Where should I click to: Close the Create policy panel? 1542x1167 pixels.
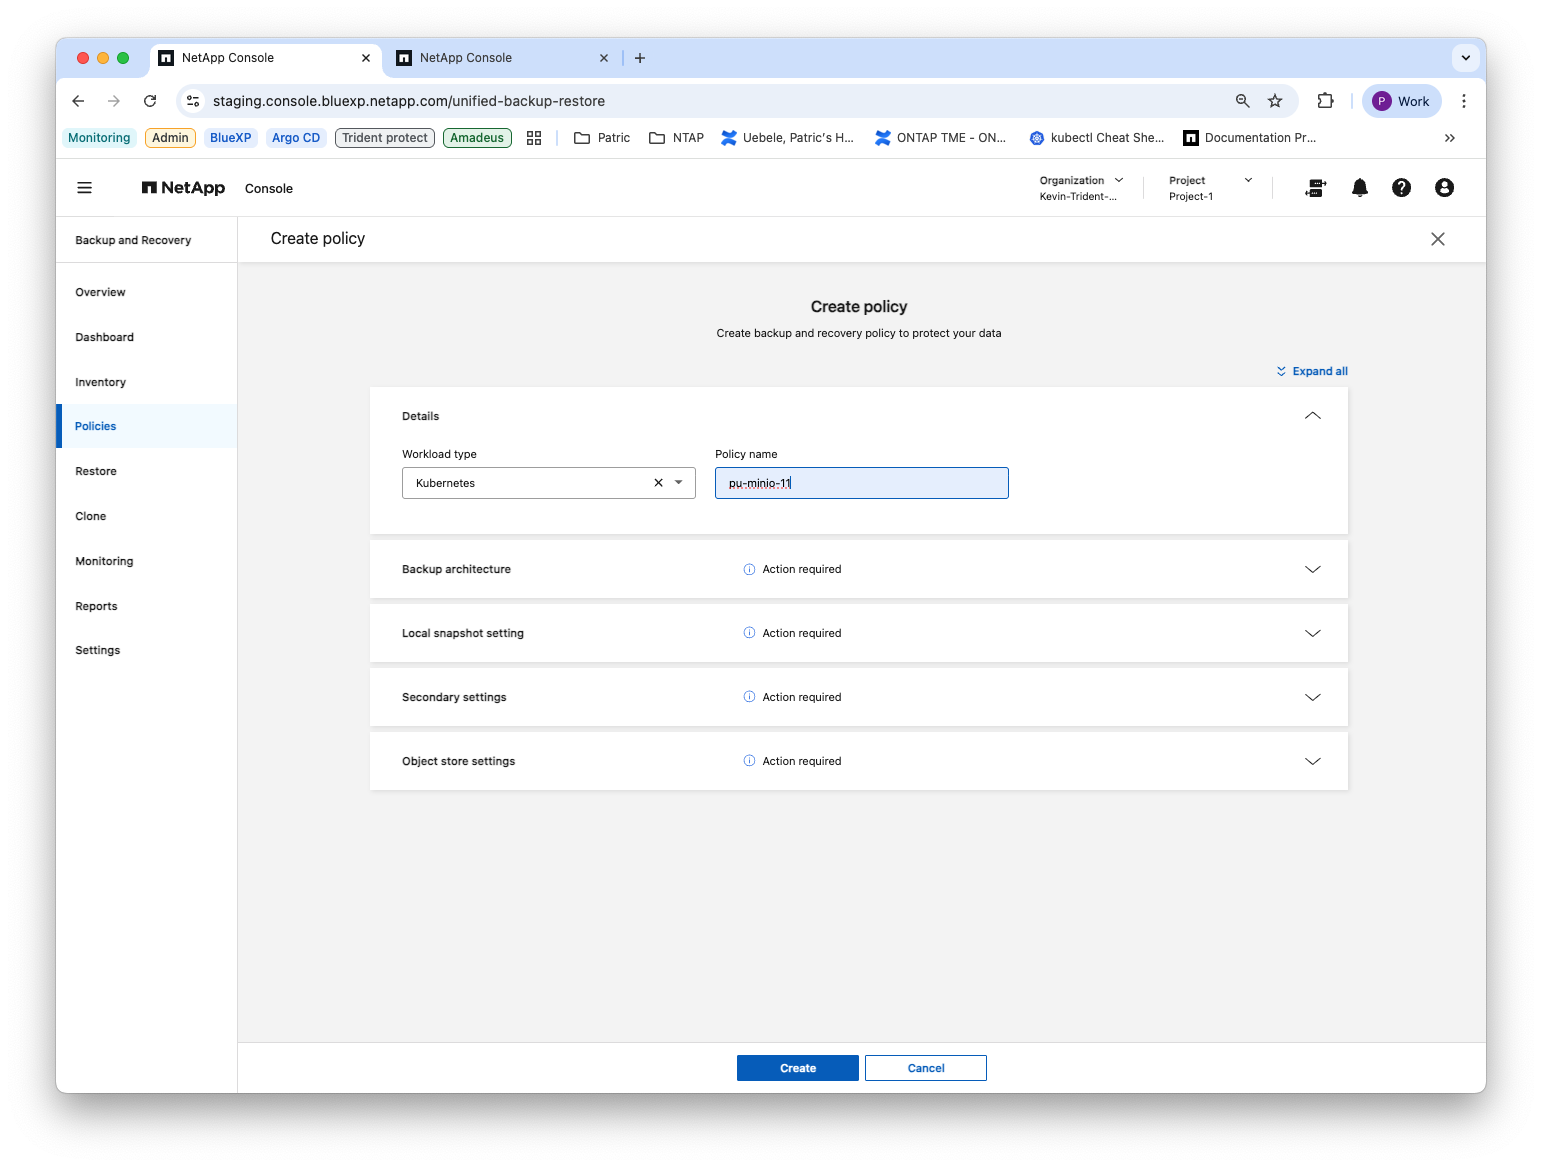(1437, 239)
